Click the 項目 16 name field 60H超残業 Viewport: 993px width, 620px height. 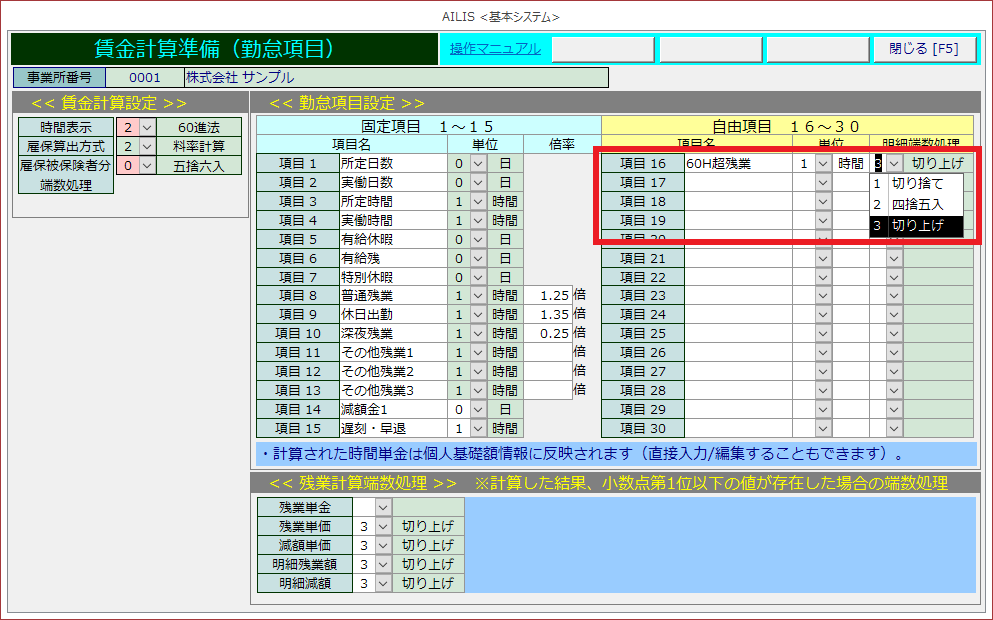(736, 163)
